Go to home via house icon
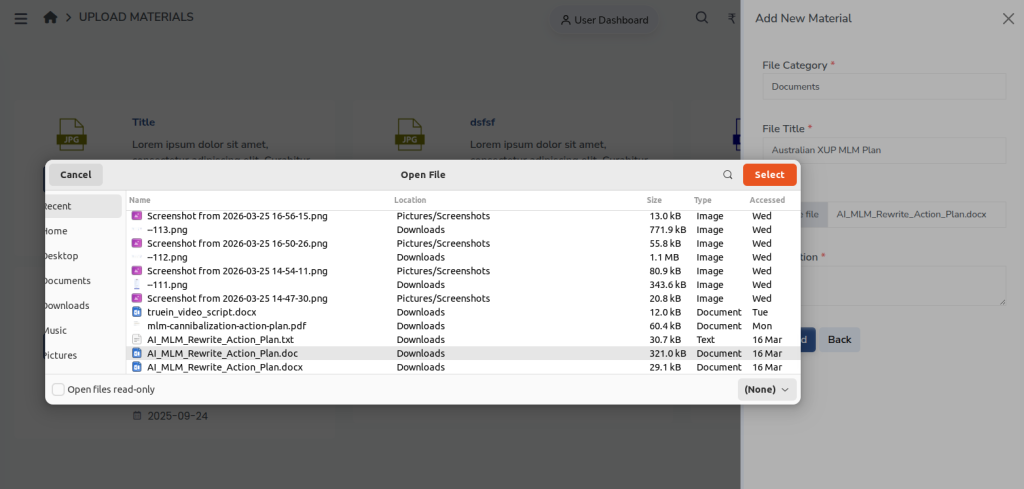Screen dimensions: 1024x489 coord(50,18)
